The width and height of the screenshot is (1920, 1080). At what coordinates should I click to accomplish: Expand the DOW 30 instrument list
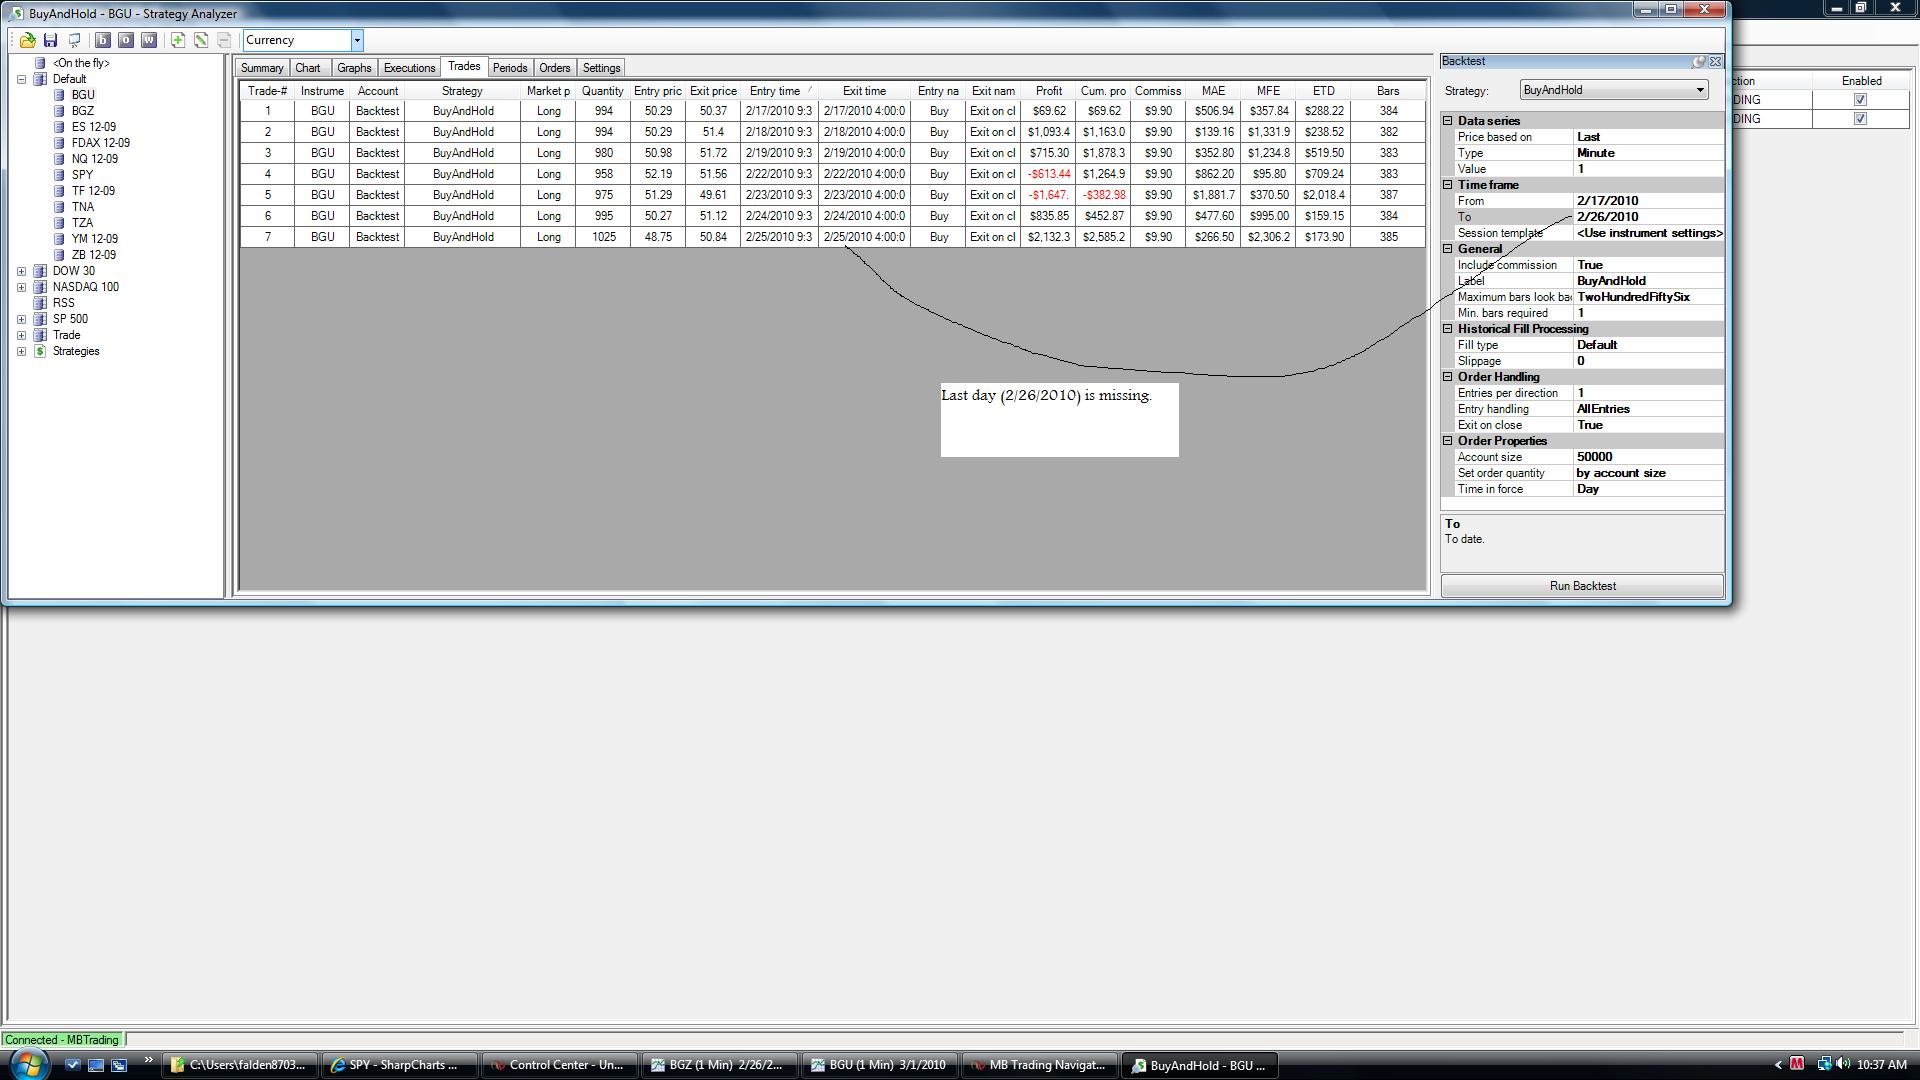tap(21, 271)
